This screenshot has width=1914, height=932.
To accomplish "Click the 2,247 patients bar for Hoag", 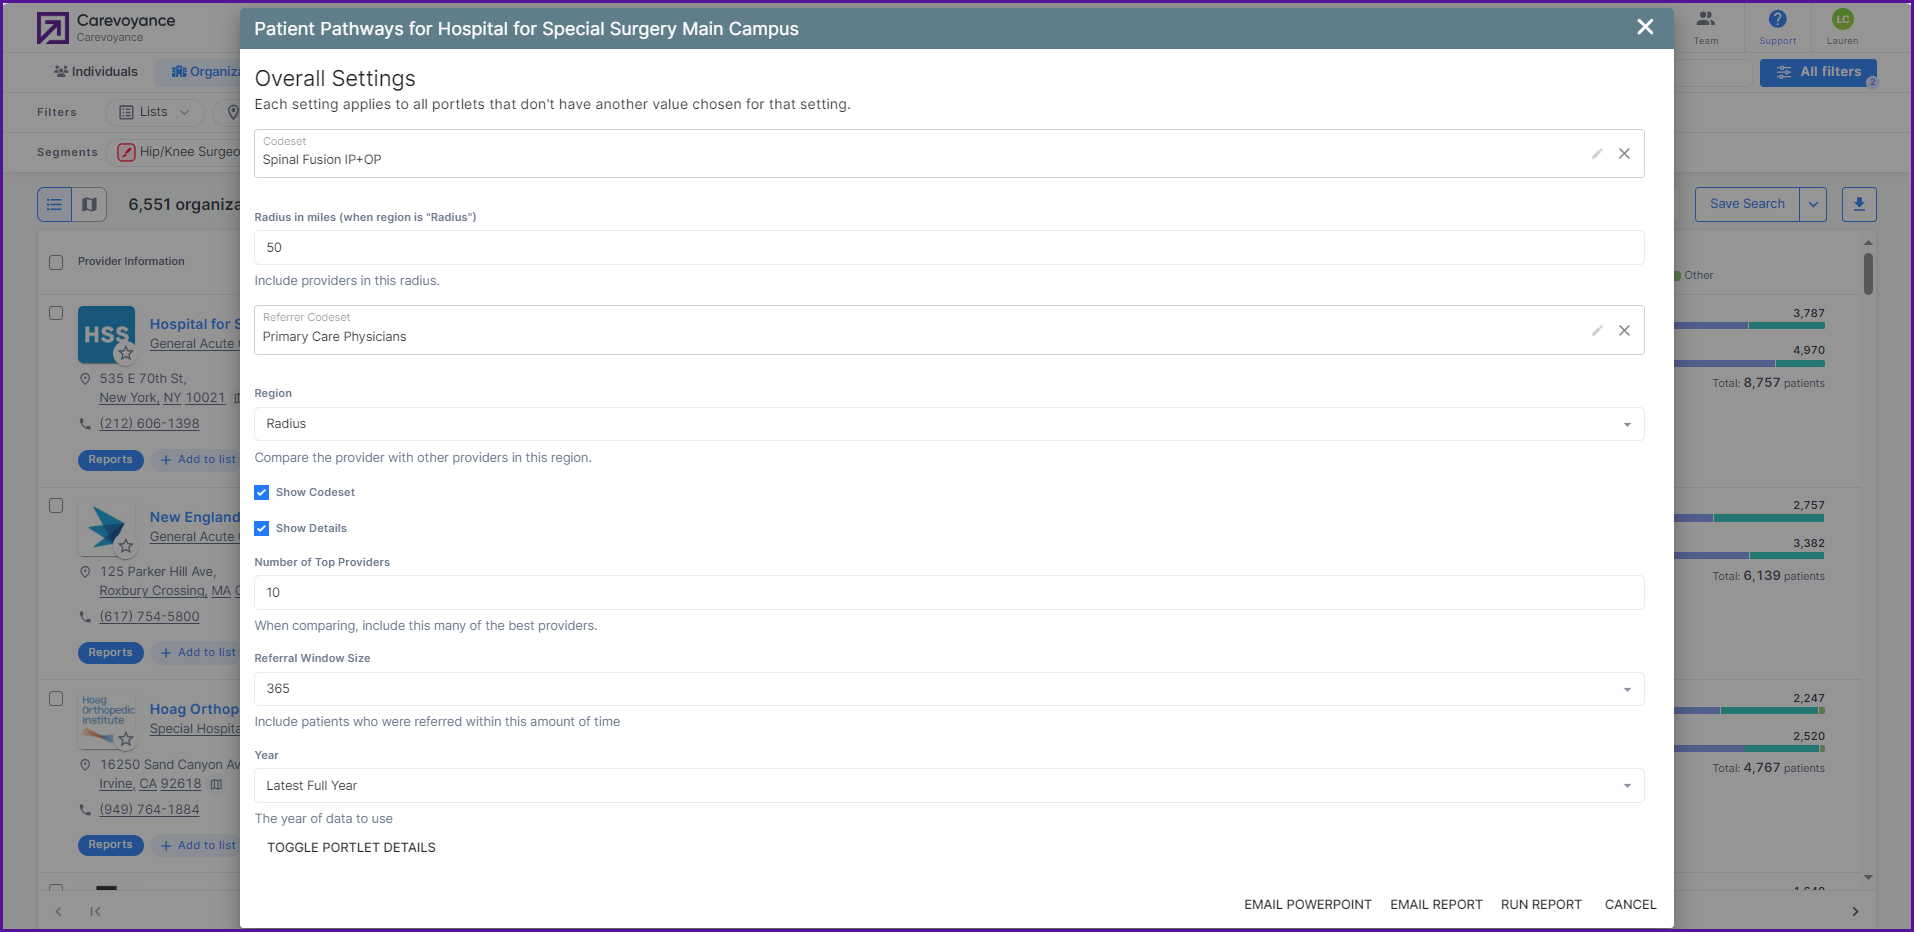I will [1749, 711].
